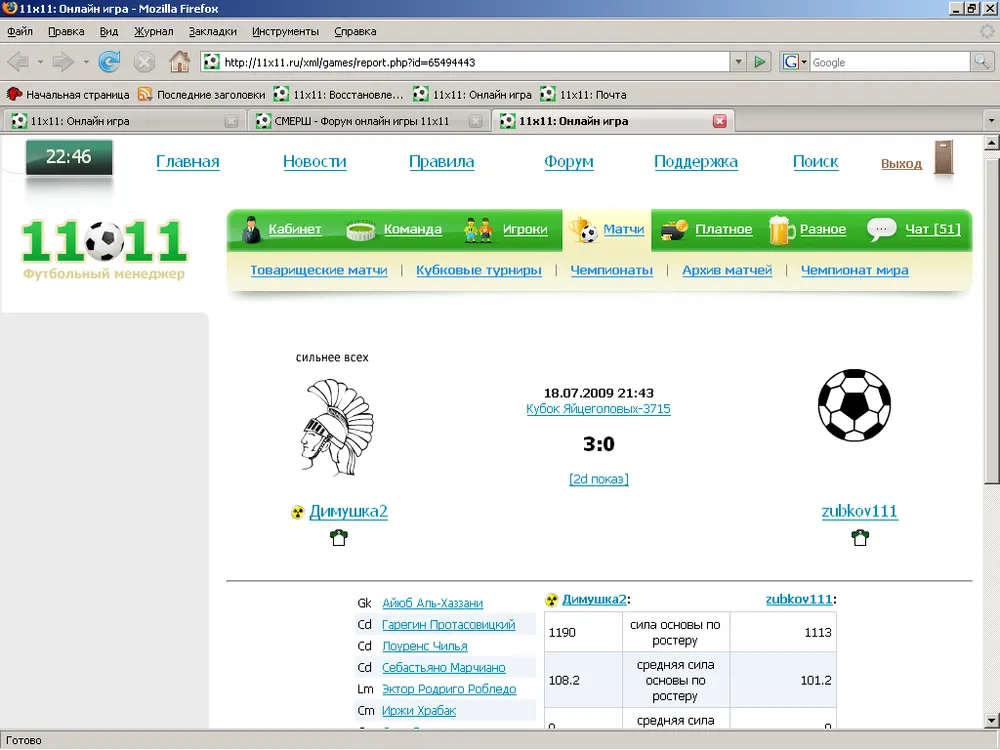
Task: Open the Файл menu
Action: (20, 31)
